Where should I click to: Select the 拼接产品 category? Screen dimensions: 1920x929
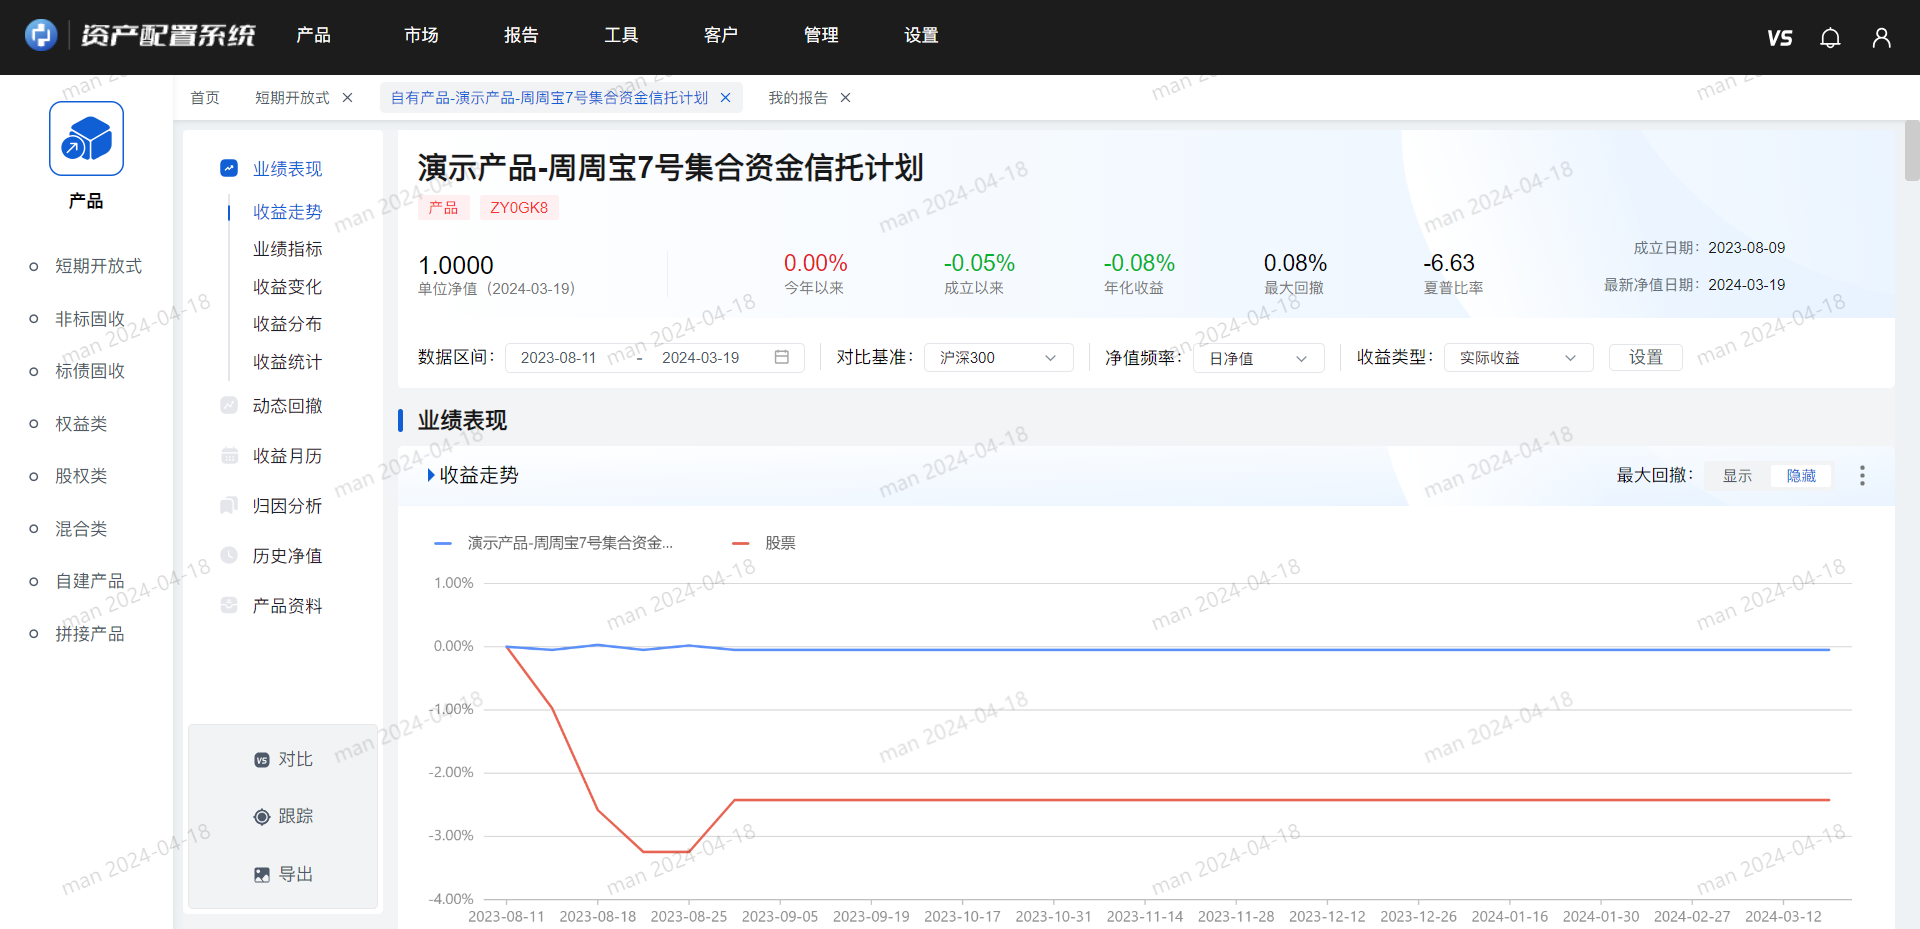(x=90, y=634)
